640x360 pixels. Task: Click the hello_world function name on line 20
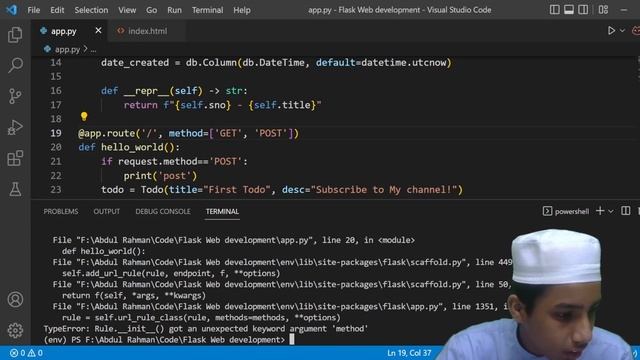pos(132,147)
